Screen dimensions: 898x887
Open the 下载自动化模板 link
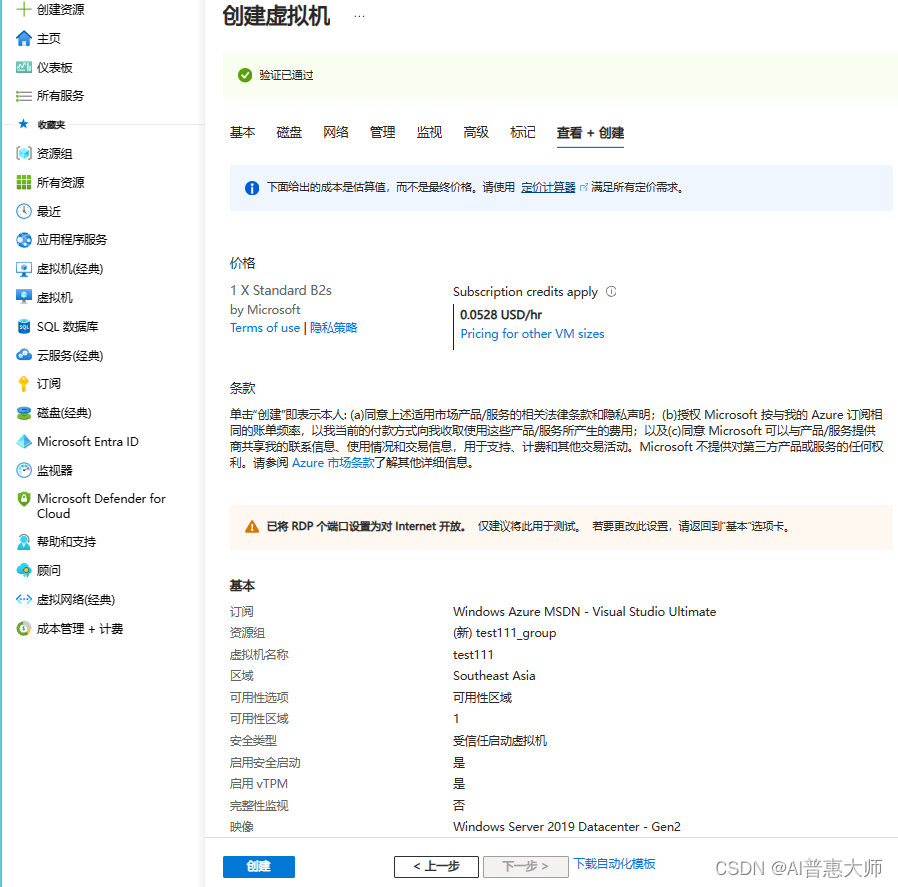615,864
